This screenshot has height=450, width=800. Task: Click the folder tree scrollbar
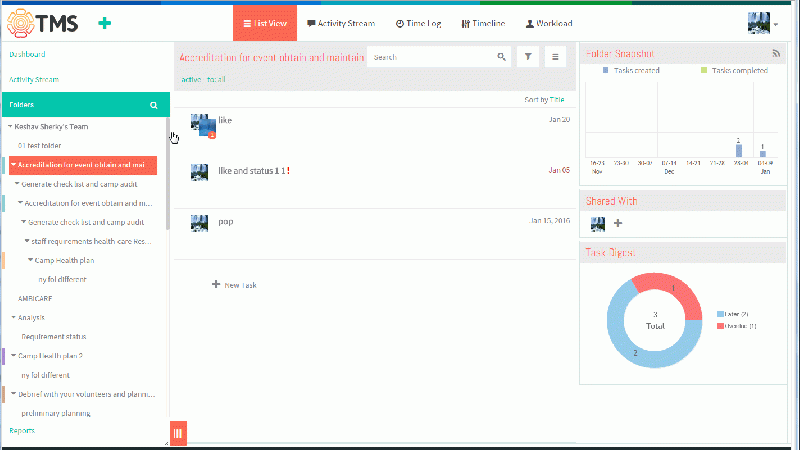click(x=168, y=173)
